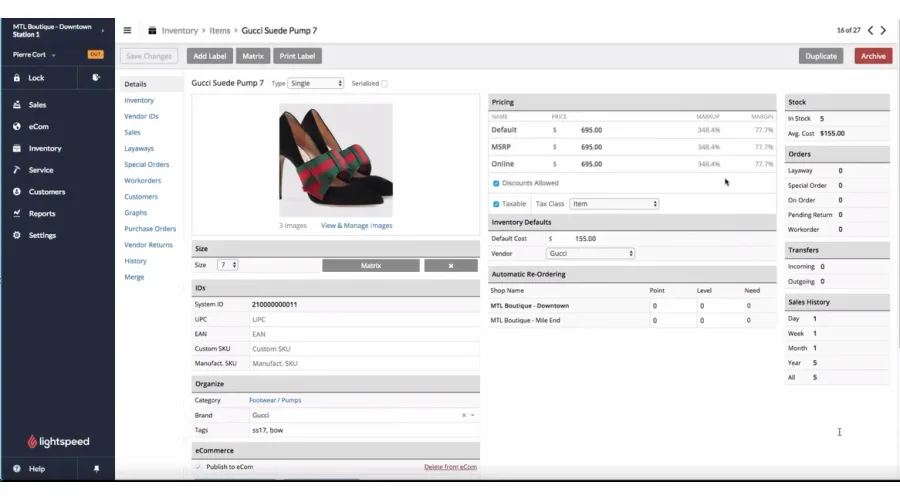900x500 pixels.
Task: Go to the previous item arrow
Action: 870,30
